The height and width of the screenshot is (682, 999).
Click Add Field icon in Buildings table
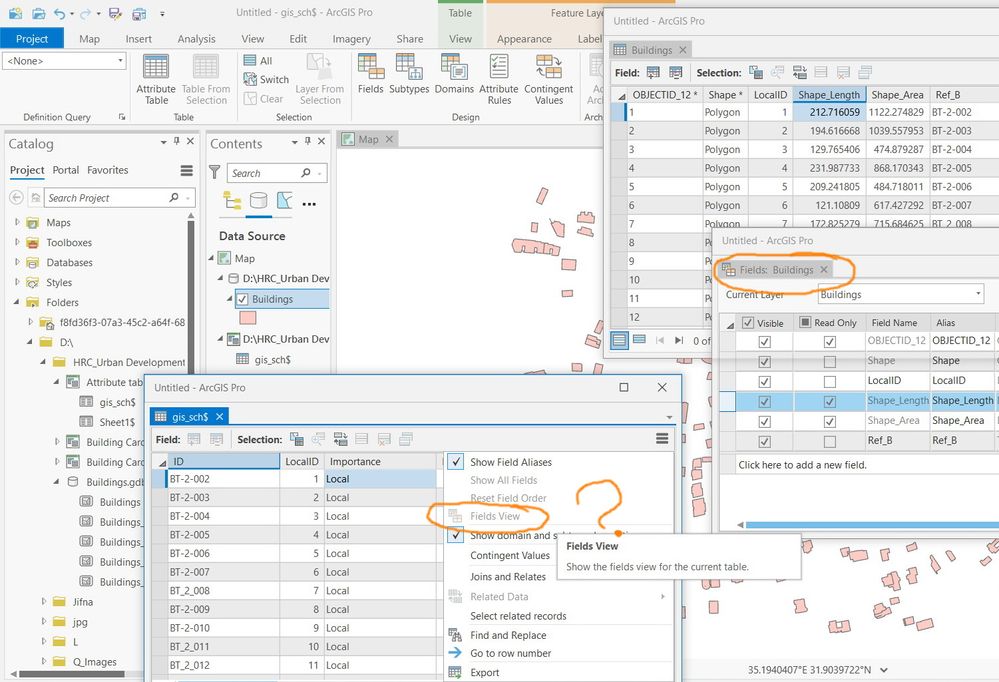[653, 73]
